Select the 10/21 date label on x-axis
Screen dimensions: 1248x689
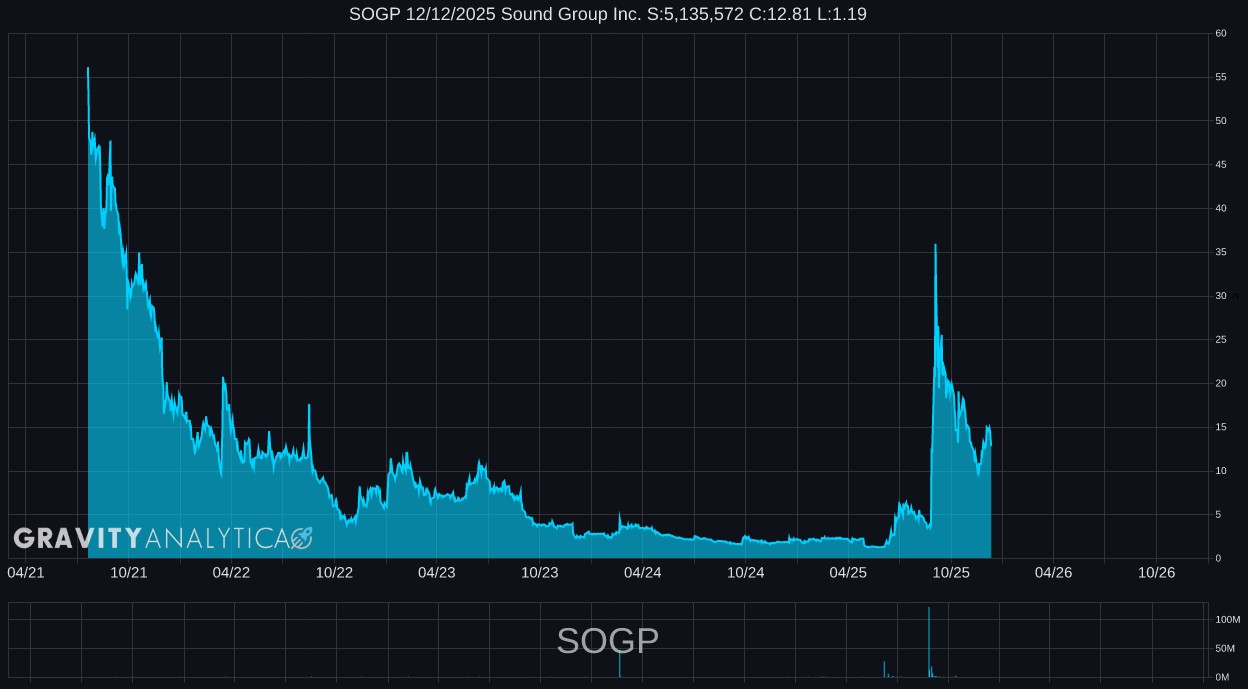pos(129,573)
